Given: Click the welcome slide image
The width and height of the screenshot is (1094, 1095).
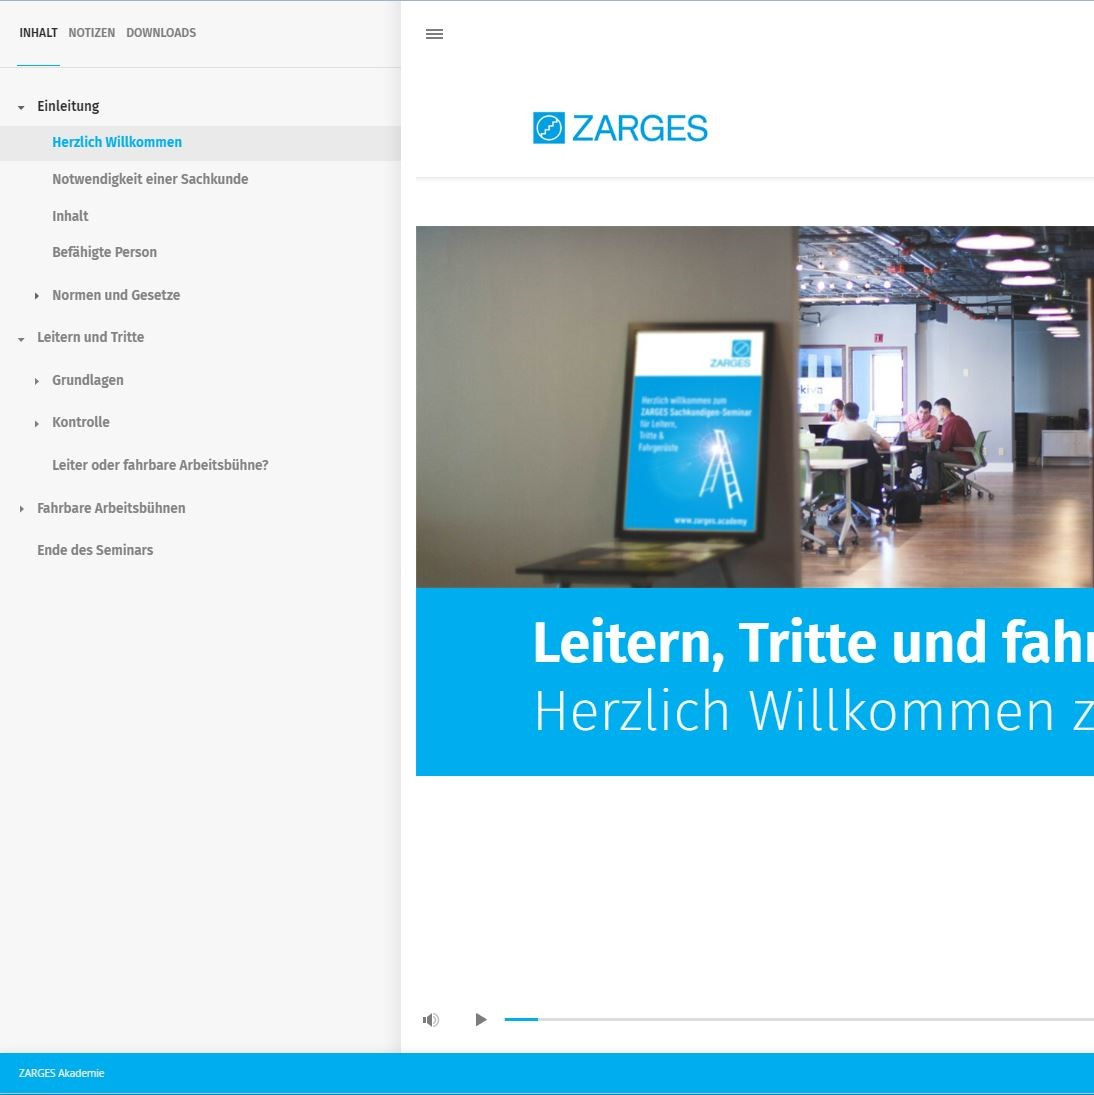Looking at the screenshot, I should point(754,407).
